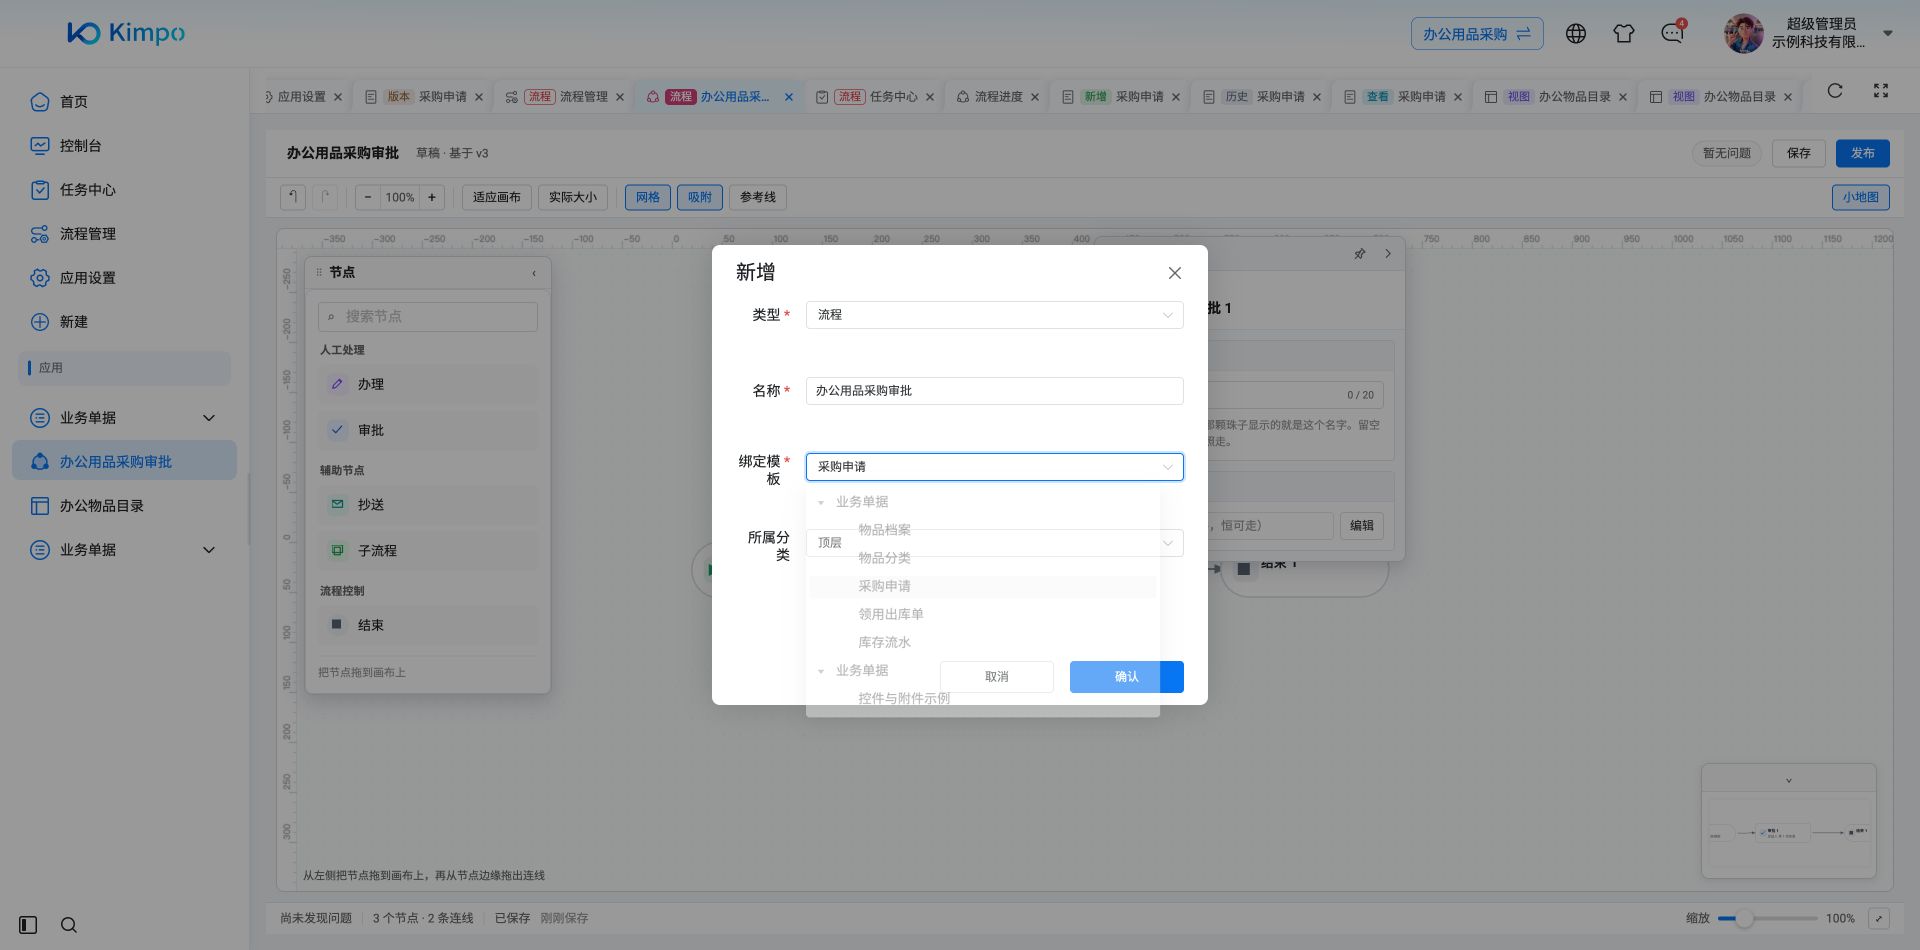Image resolution: width=1920 pixels, height=950 pixels.
Task: Click the 名称 input field
Action: coord(995,391)
